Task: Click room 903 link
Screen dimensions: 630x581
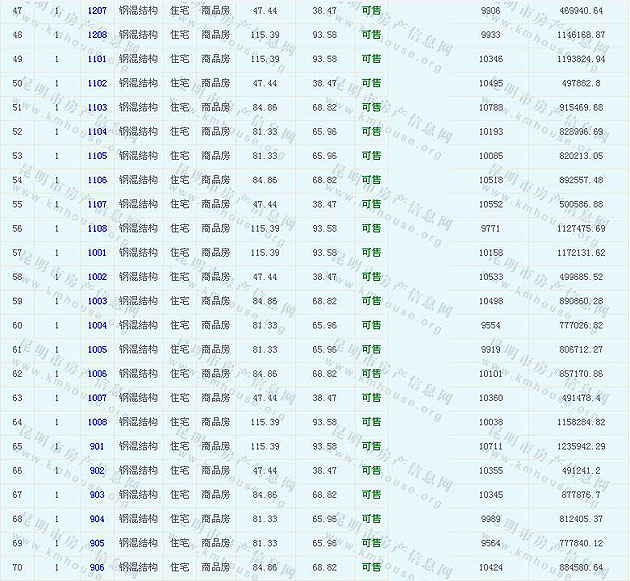Action: pyautogui.click(x=97, y=495)
